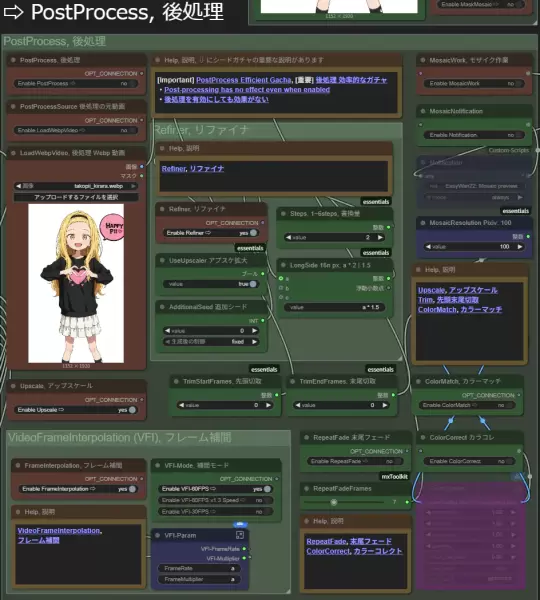540x600 pixels.
Task: Collapse the FrameInterpolation node dot
Action: (18, 466)
